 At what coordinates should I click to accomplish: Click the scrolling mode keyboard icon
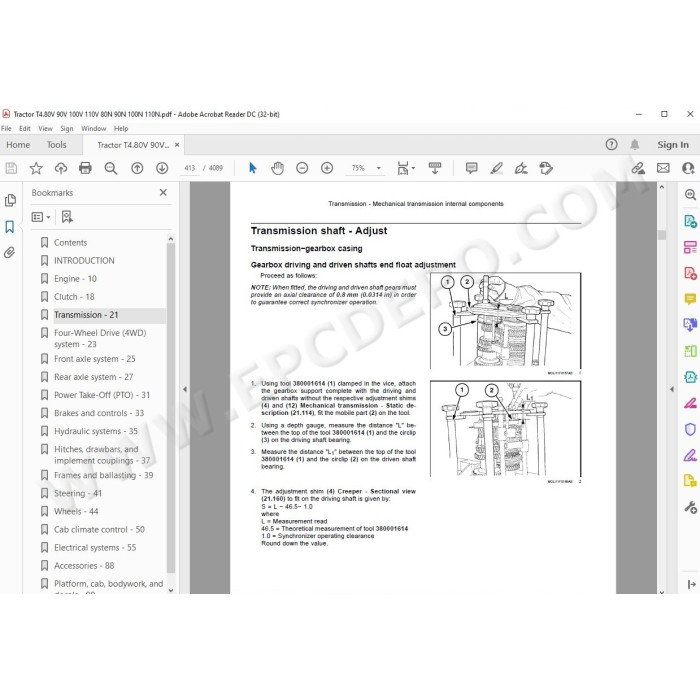pyautogui.click(x=435, y=168)
